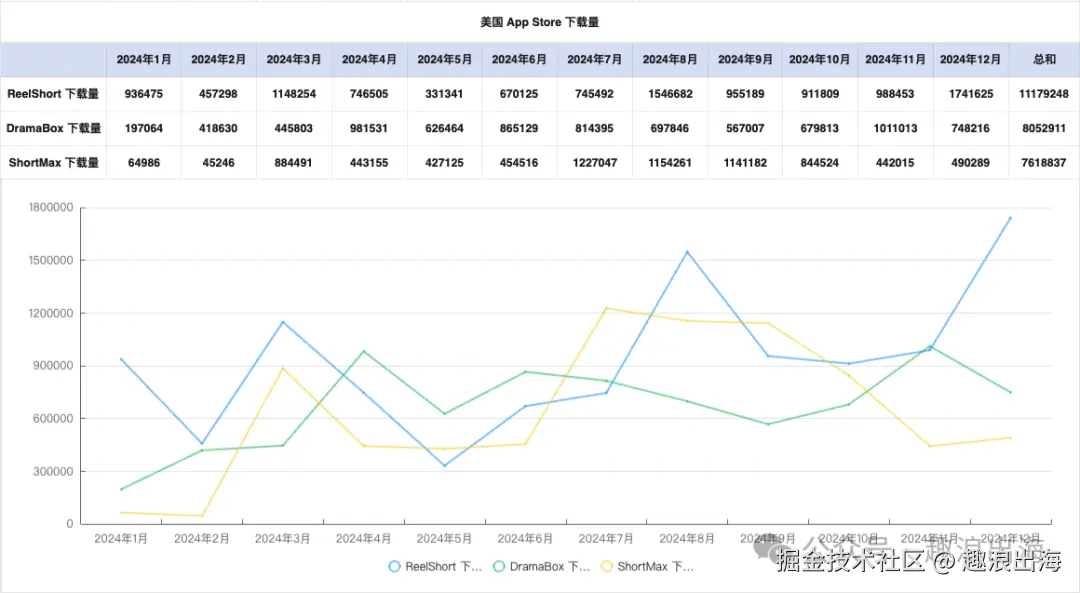Image resolution: width=1080 pixels, height=593 pixels.
Task: Select cell 1227047 in ShortMax row
Action: [x=594, y=163]
